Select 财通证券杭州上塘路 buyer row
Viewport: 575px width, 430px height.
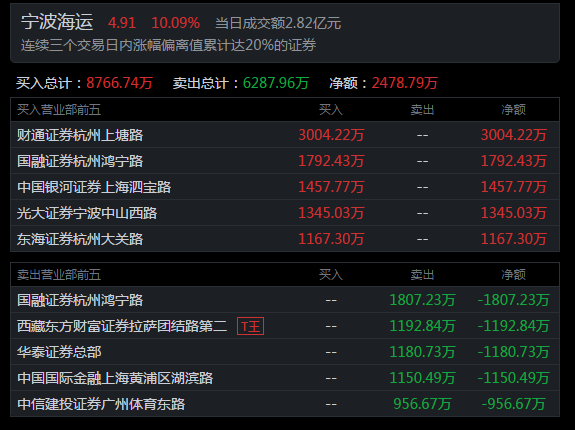(x=285, y=135)
